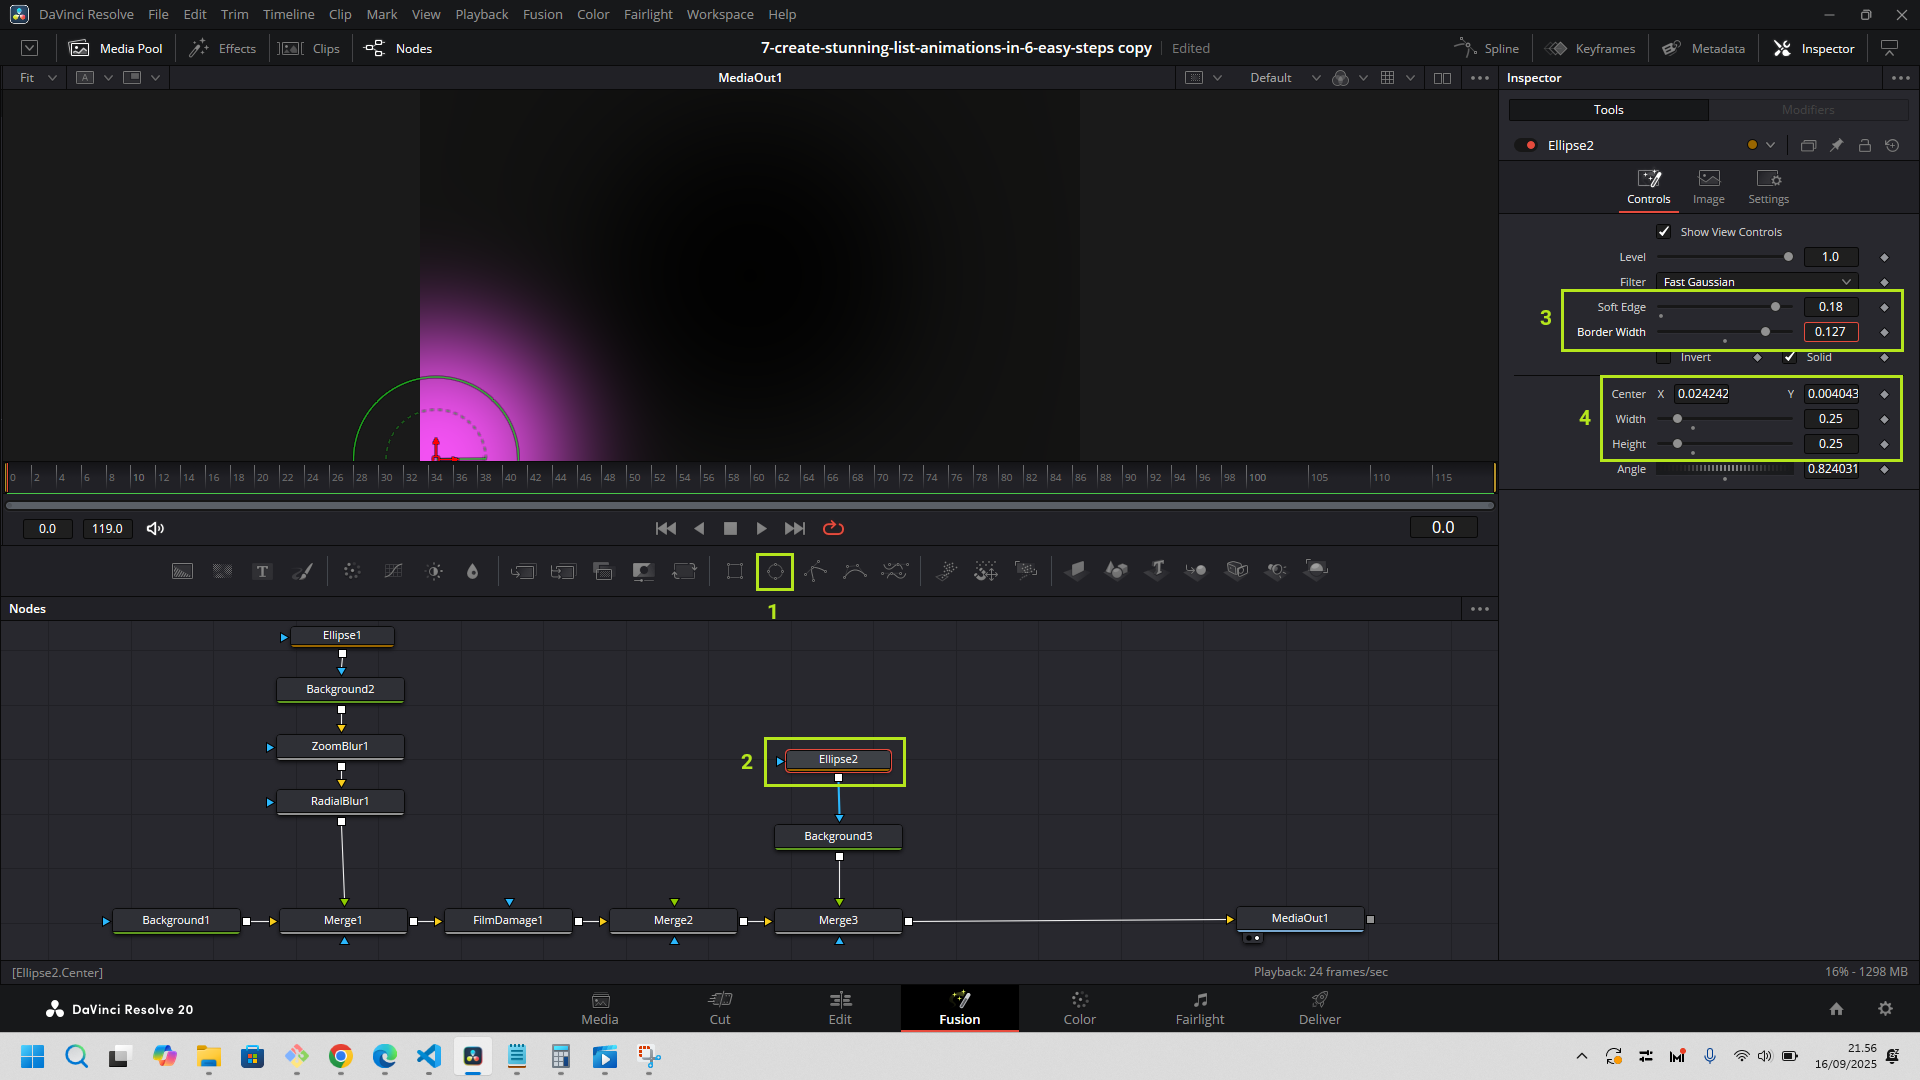Toggle the loop playback button
Screen dimensions: 1920x1080
click(833, 528)
